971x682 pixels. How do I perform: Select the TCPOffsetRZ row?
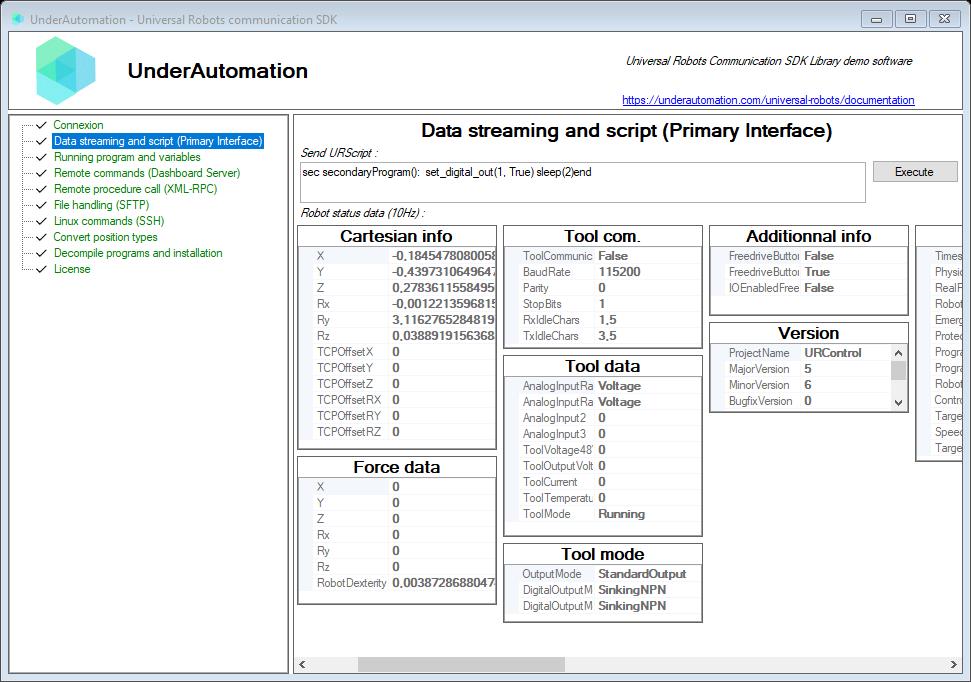pos(398,432)
